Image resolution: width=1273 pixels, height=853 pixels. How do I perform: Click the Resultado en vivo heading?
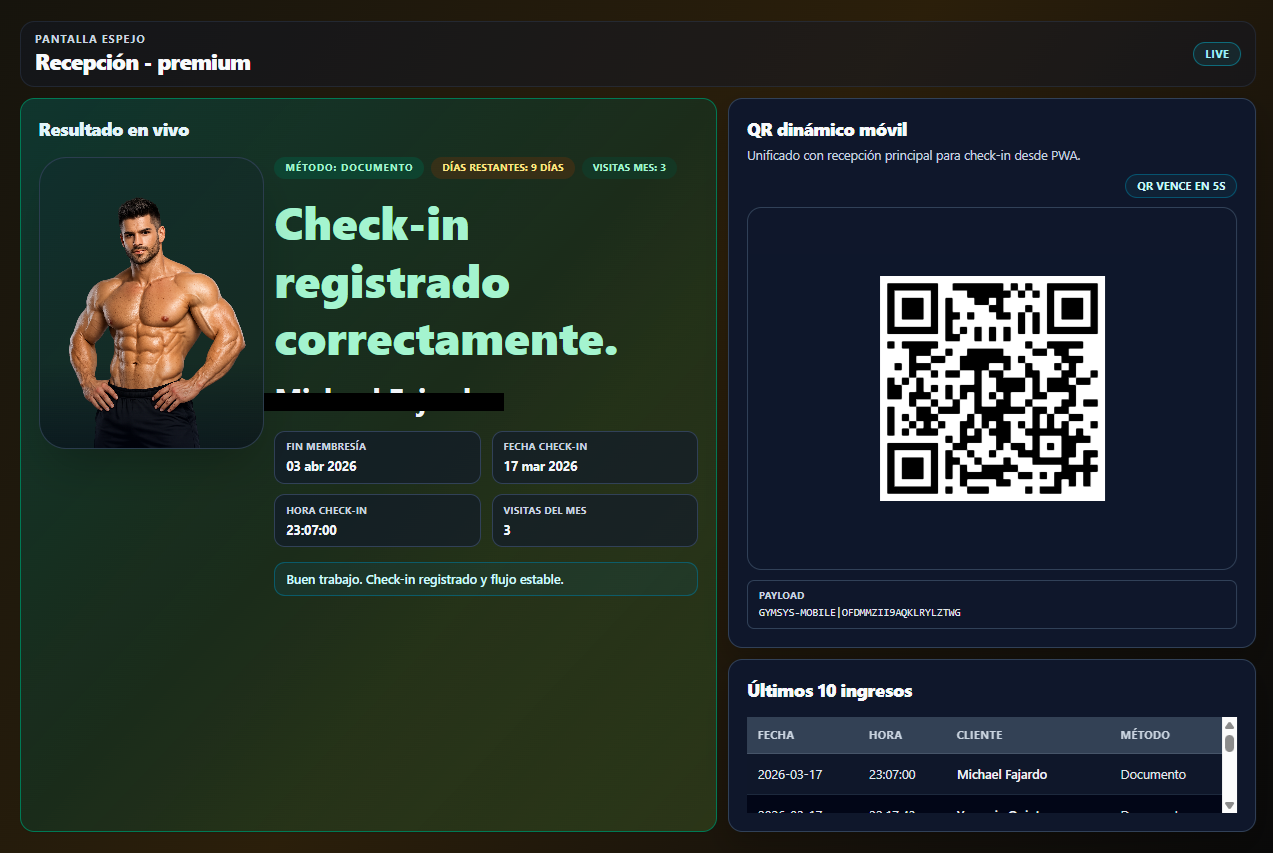114,130
